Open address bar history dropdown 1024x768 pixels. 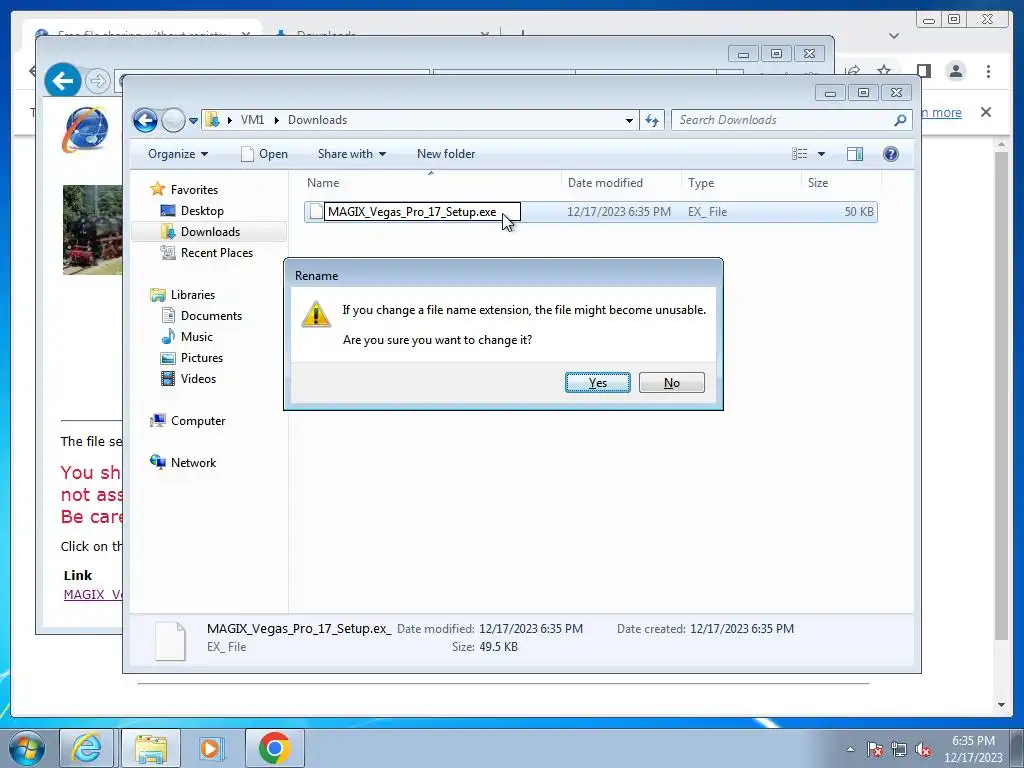(x=629, y=120)
